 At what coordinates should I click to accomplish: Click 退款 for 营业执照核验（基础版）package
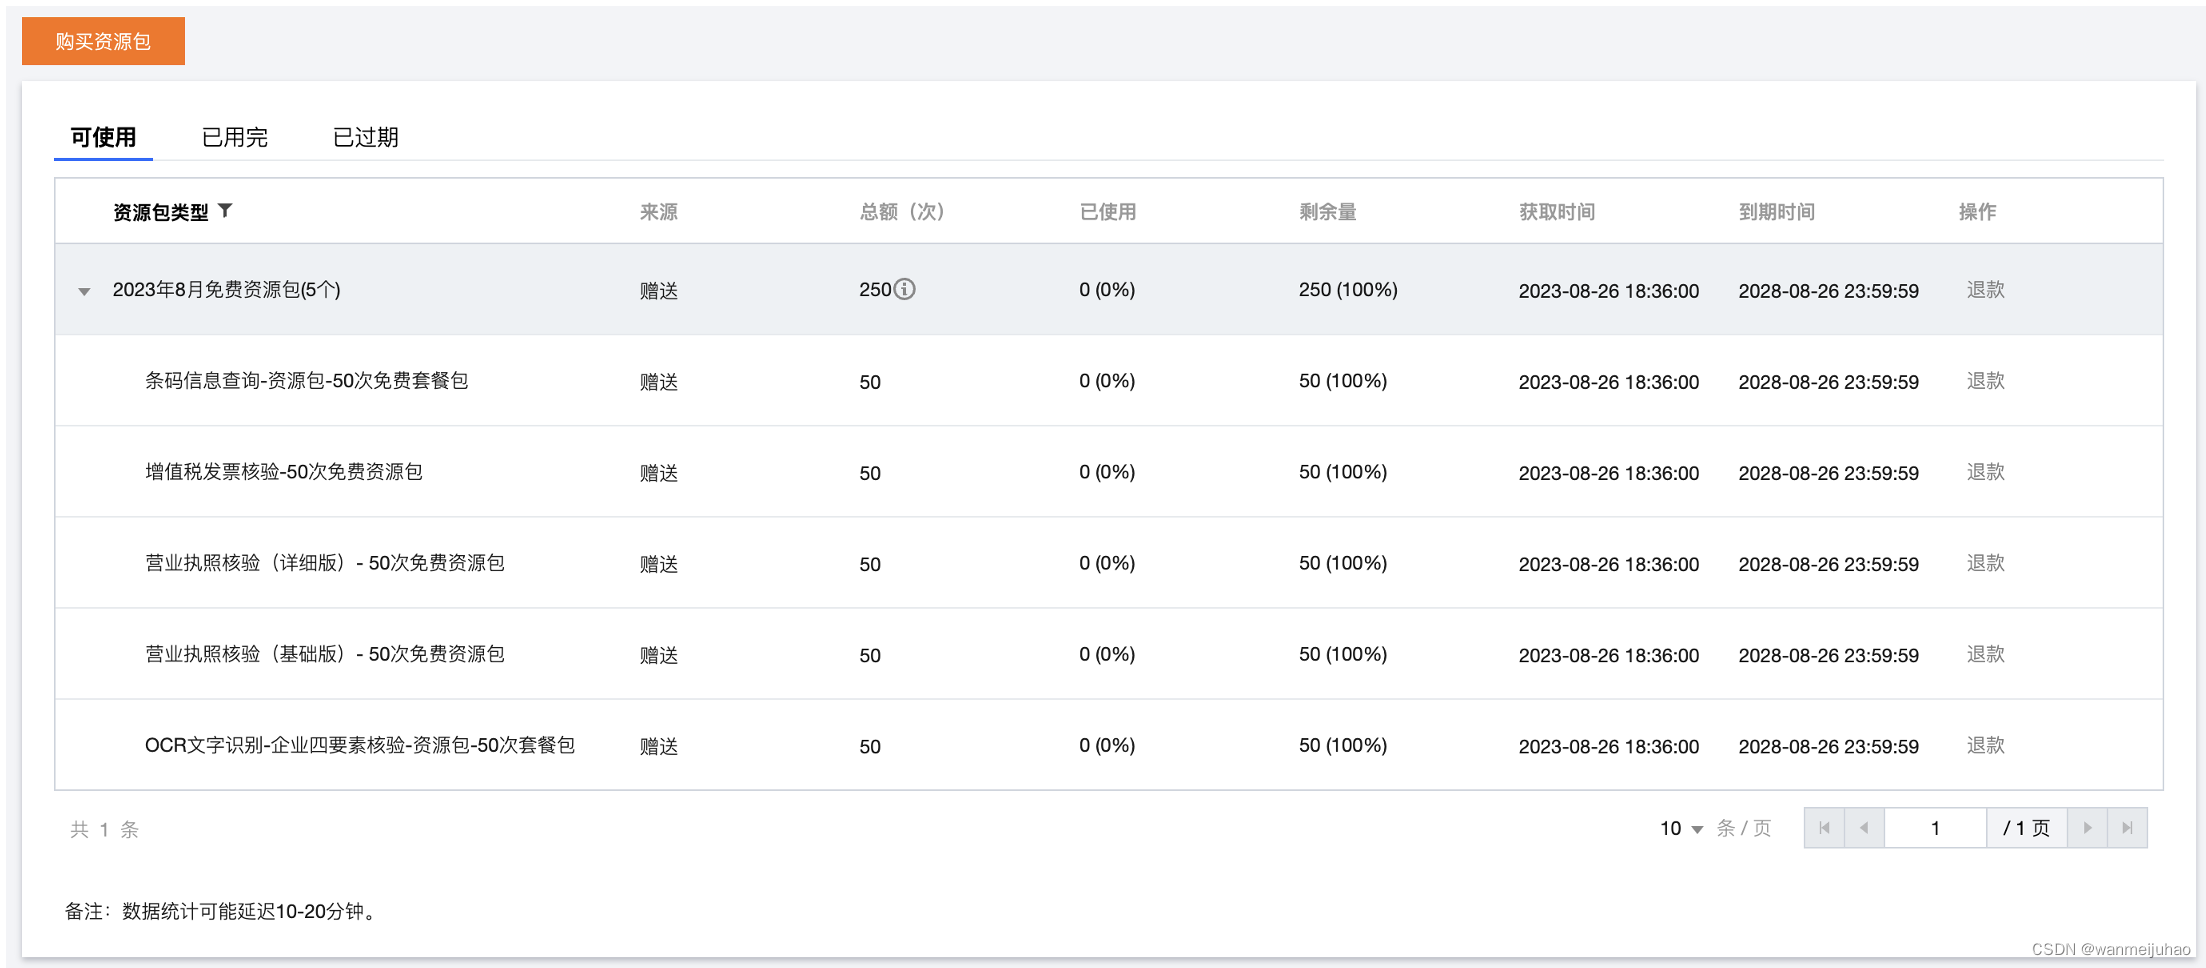[1985, 653]
